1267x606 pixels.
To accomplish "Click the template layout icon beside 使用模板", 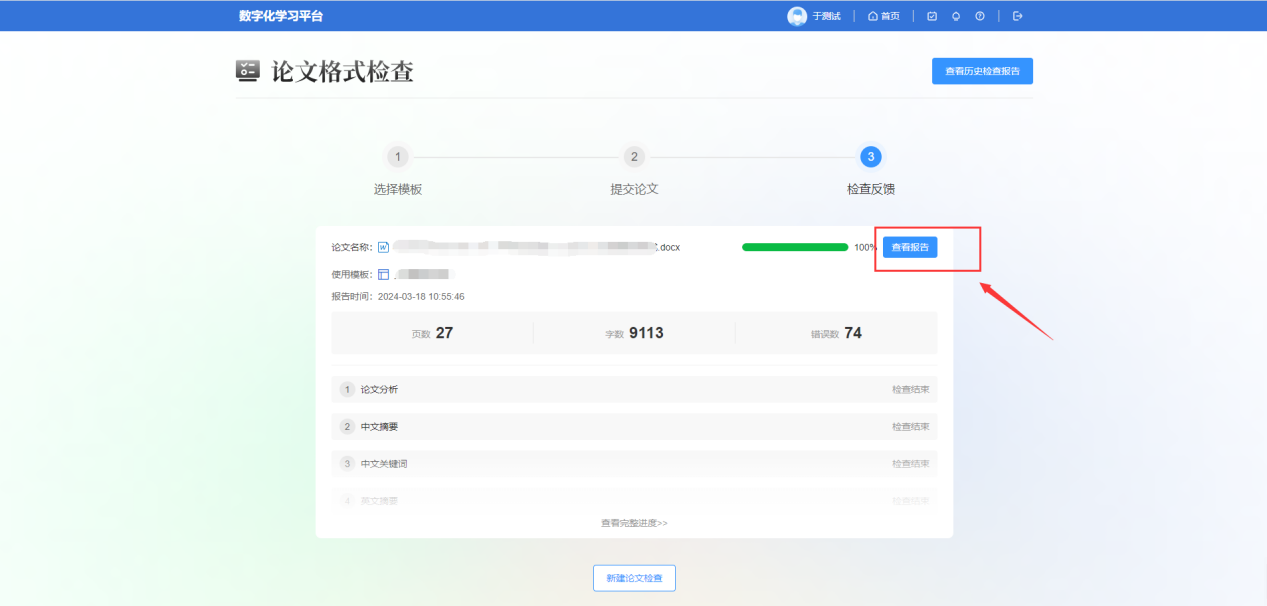I will tap(383, 274).
